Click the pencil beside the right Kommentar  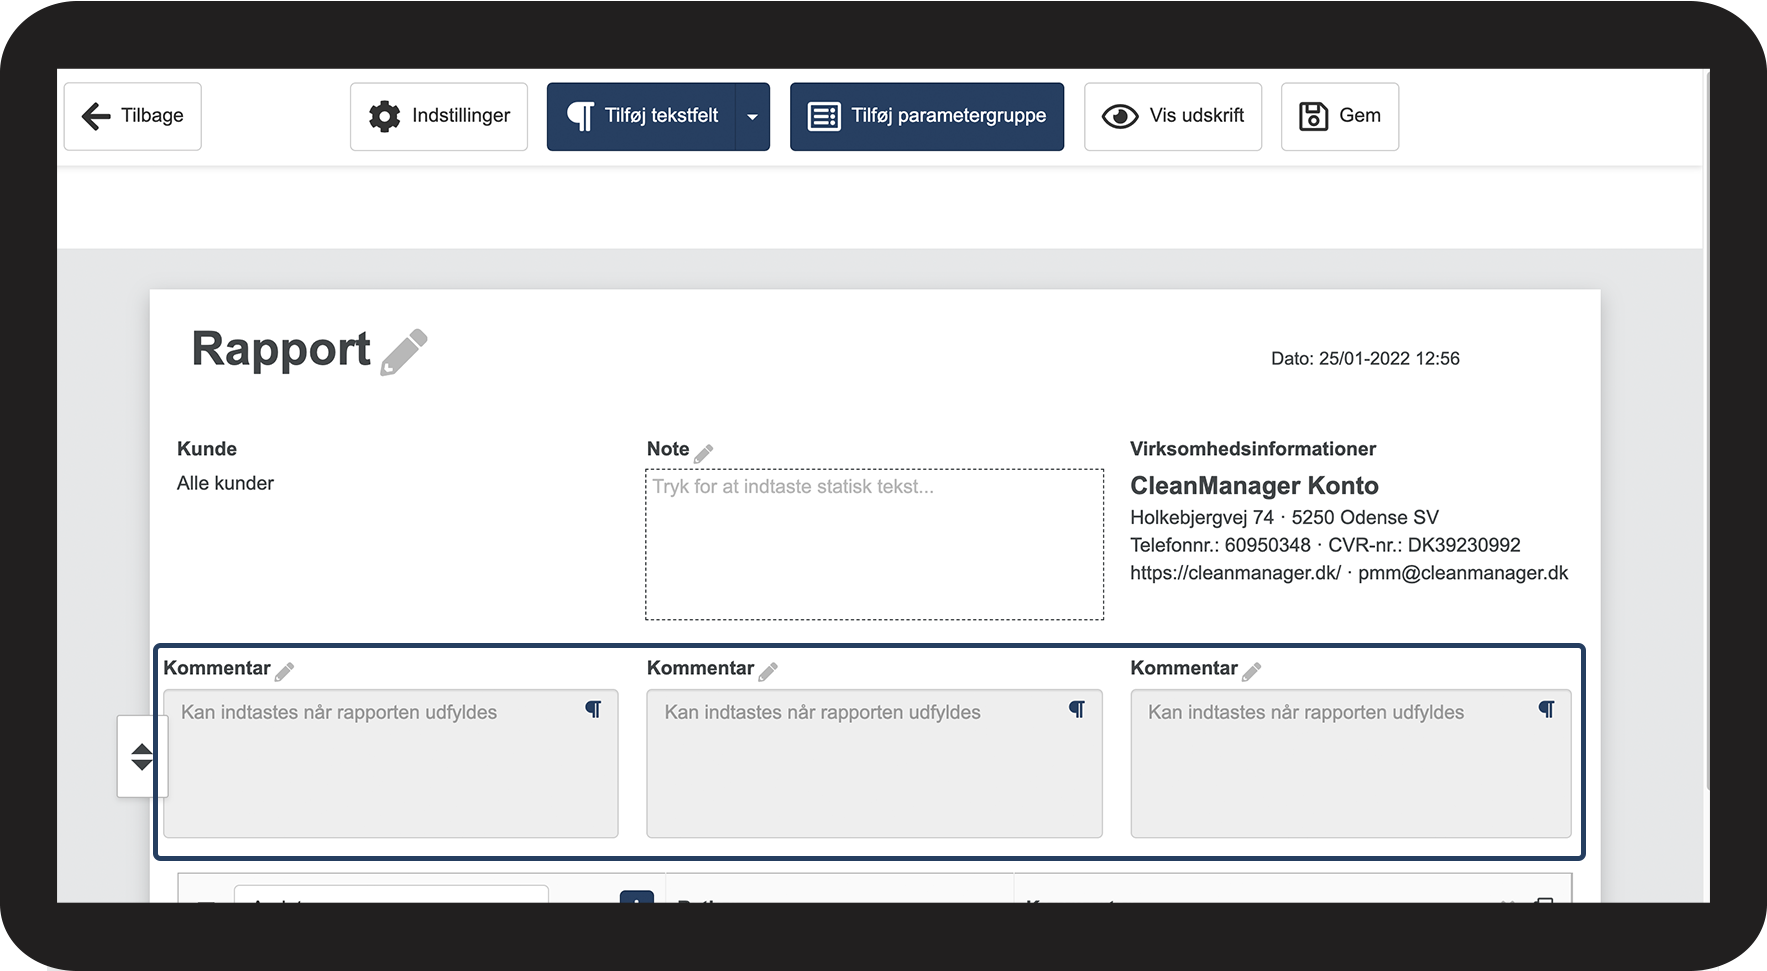tap(1251, 672)
